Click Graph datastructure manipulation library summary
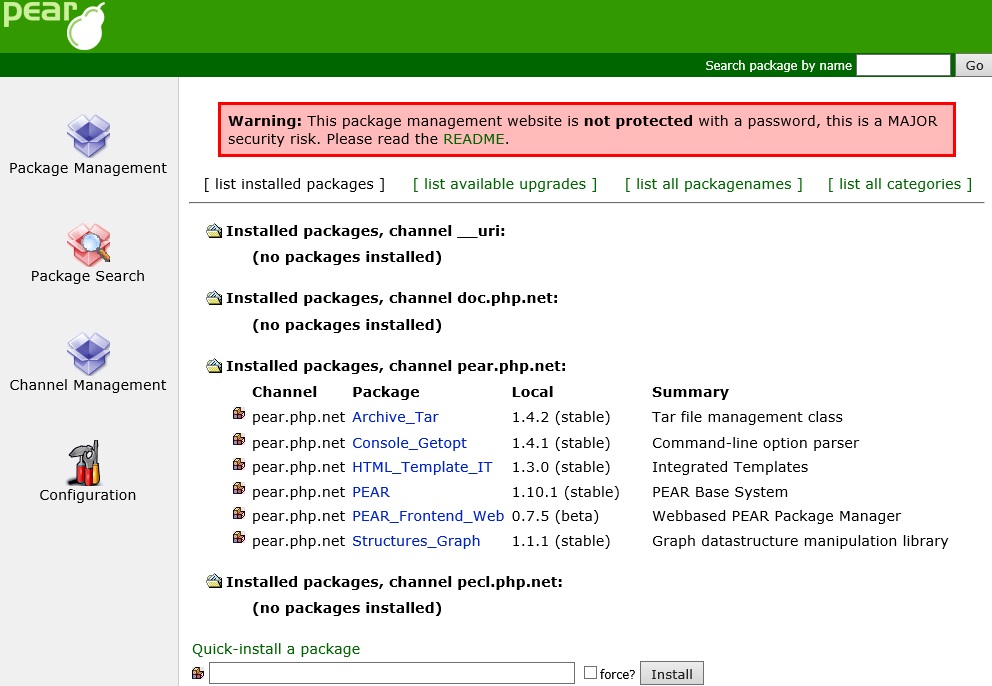The height and width of the screenshot is (686, 992). coord(800,541)
